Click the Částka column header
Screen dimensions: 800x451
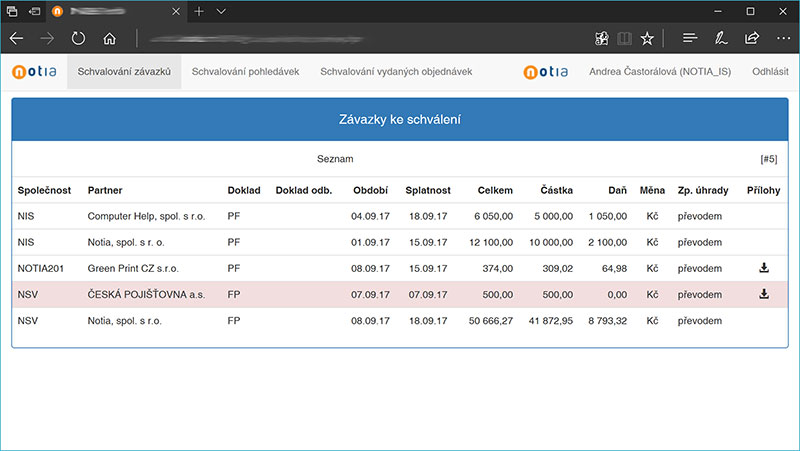(557, 190)
